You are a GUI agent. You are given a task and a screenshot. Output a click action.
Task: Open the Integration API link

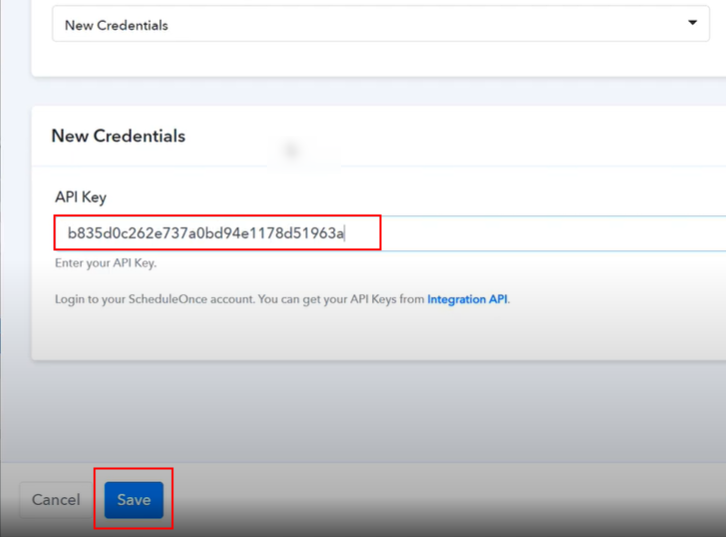coord(468,299)
